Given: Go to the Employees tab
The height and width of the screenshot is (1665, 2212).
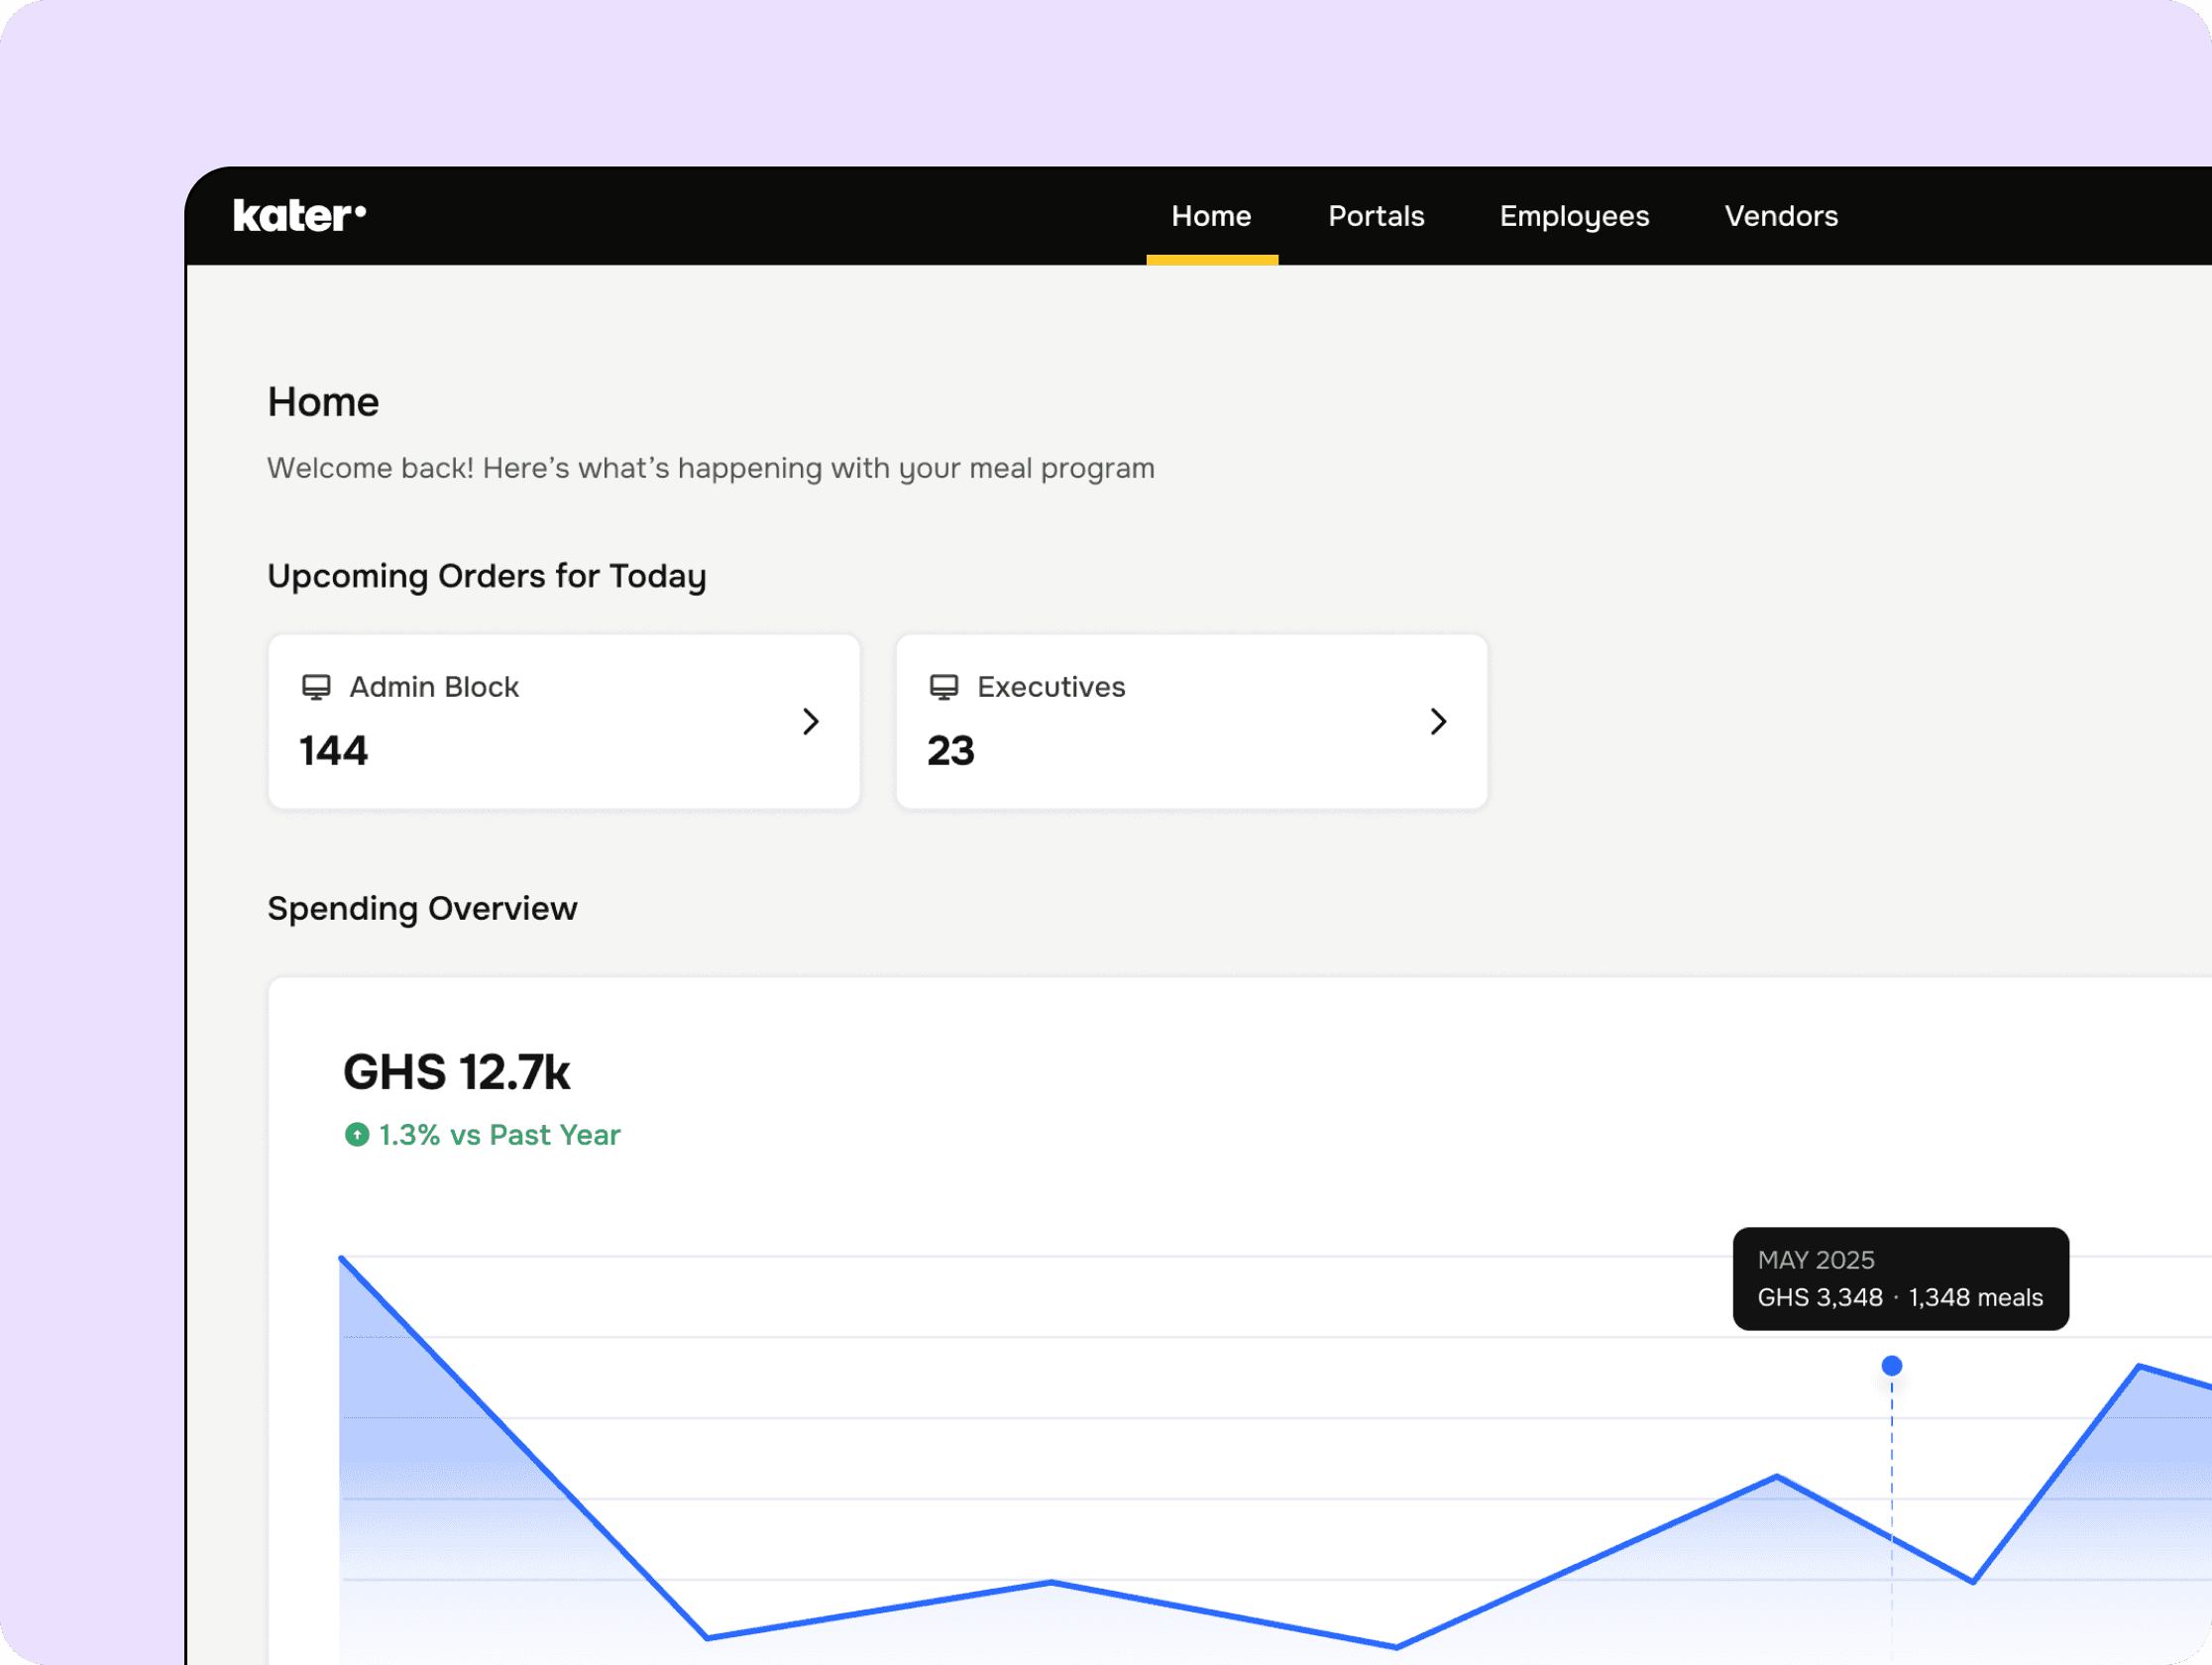Looking at the screenshot, I should [x=1573, y=216].
